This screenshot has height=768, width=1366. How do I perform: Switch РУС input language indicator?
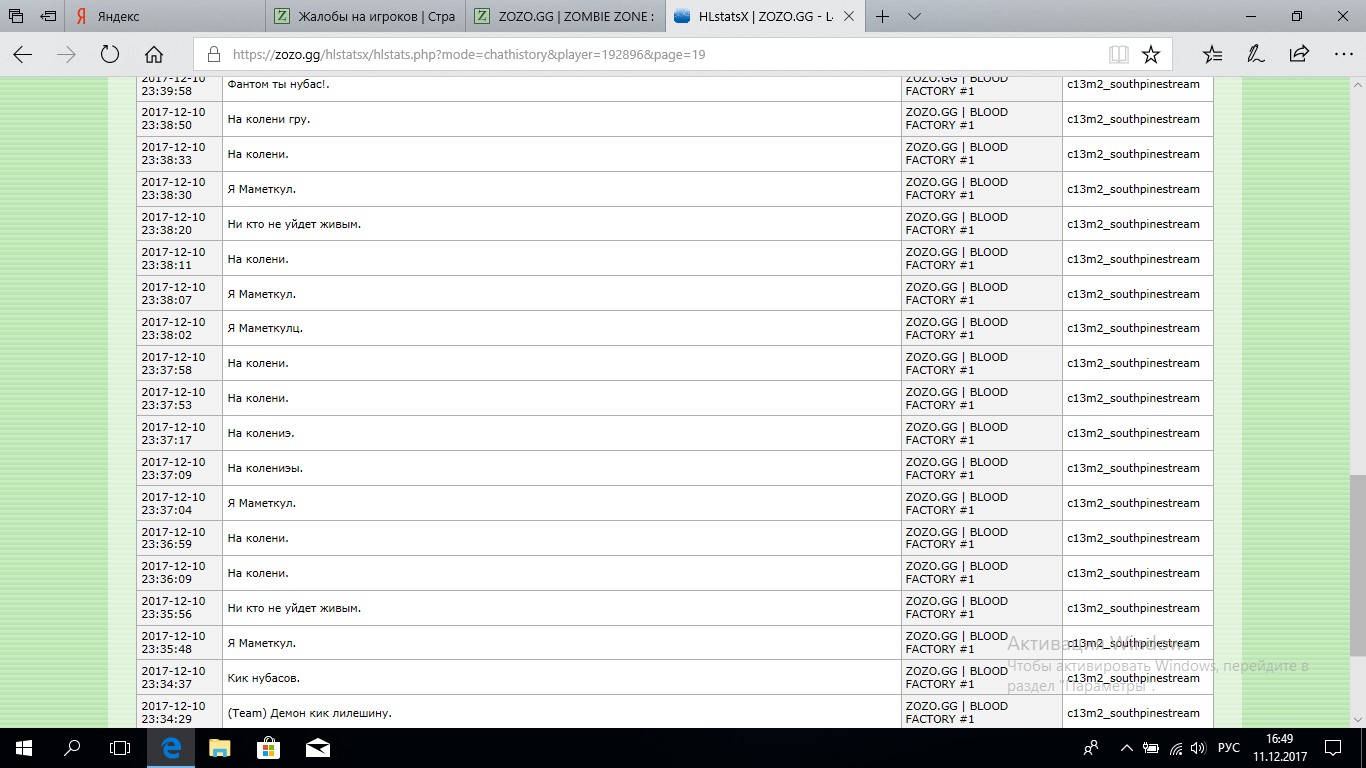pyautogui.click(x=1229, y=748)
